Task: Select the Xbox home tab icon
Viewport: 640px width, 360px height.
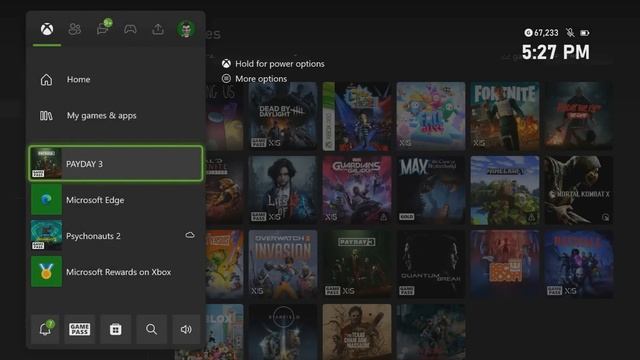Action: coord(47,29)
